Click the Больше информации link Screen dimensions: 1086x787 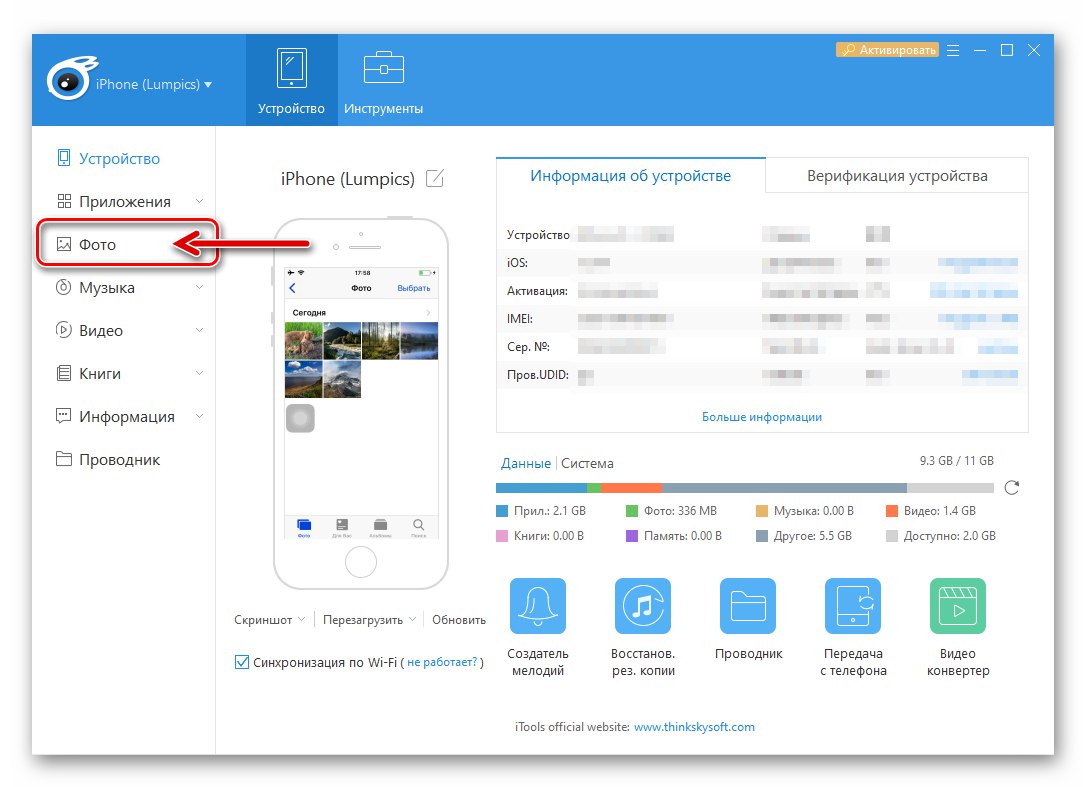click(762, 417)
